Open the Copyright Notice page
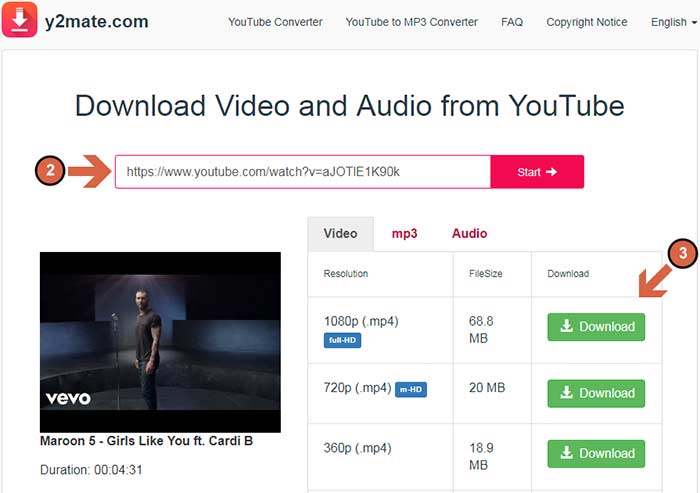Image resolution: width=700 pixels, height=493 pixels. [587, 22]
